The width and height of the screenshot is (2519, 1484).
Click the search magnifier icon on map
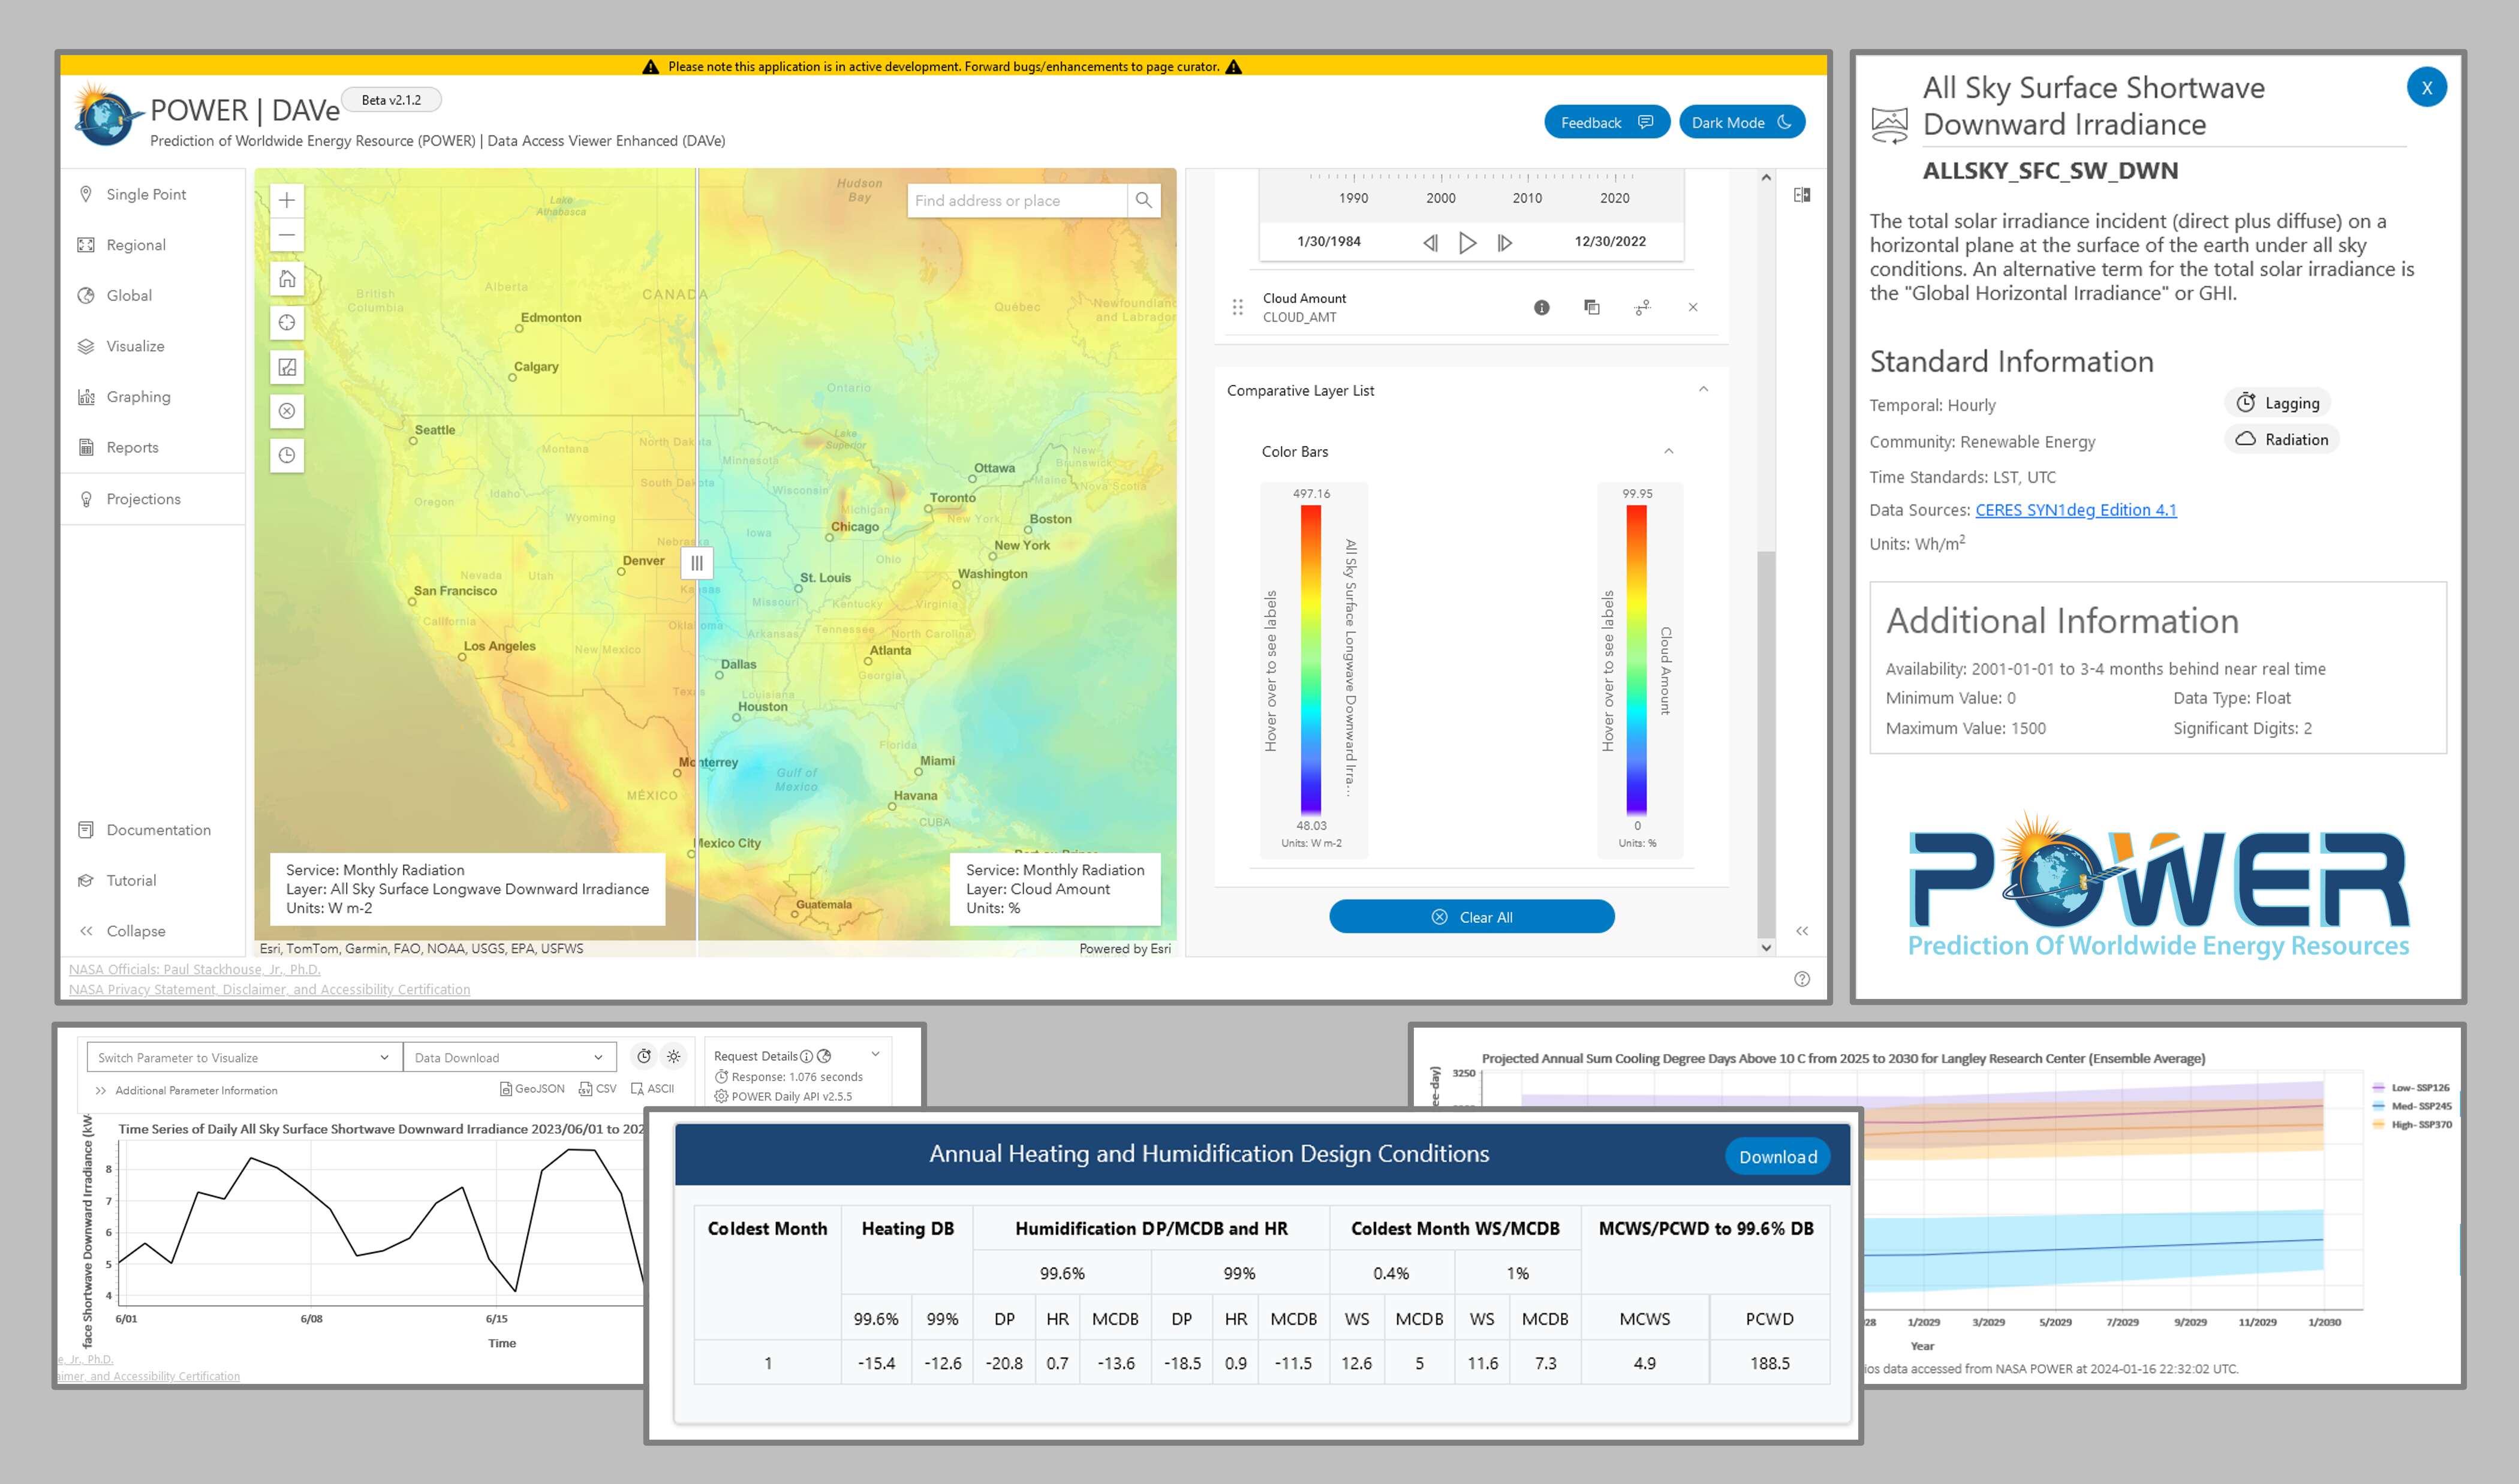(1143, 200)
